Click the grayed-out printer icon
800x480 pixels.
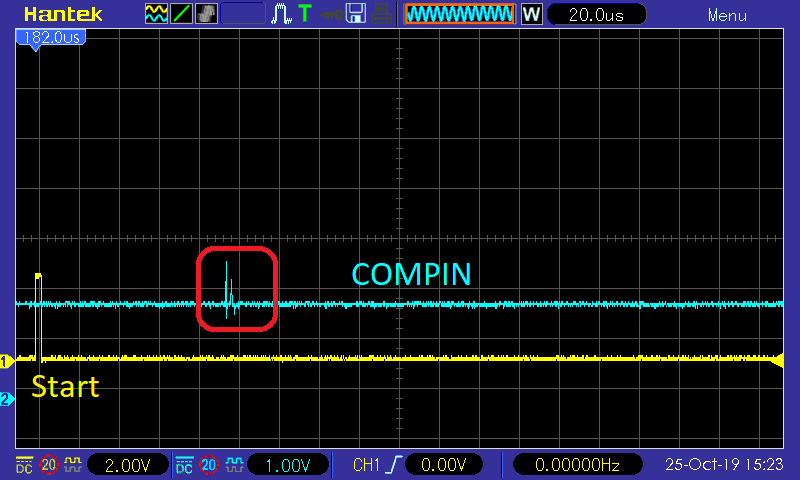pos(381,14)
